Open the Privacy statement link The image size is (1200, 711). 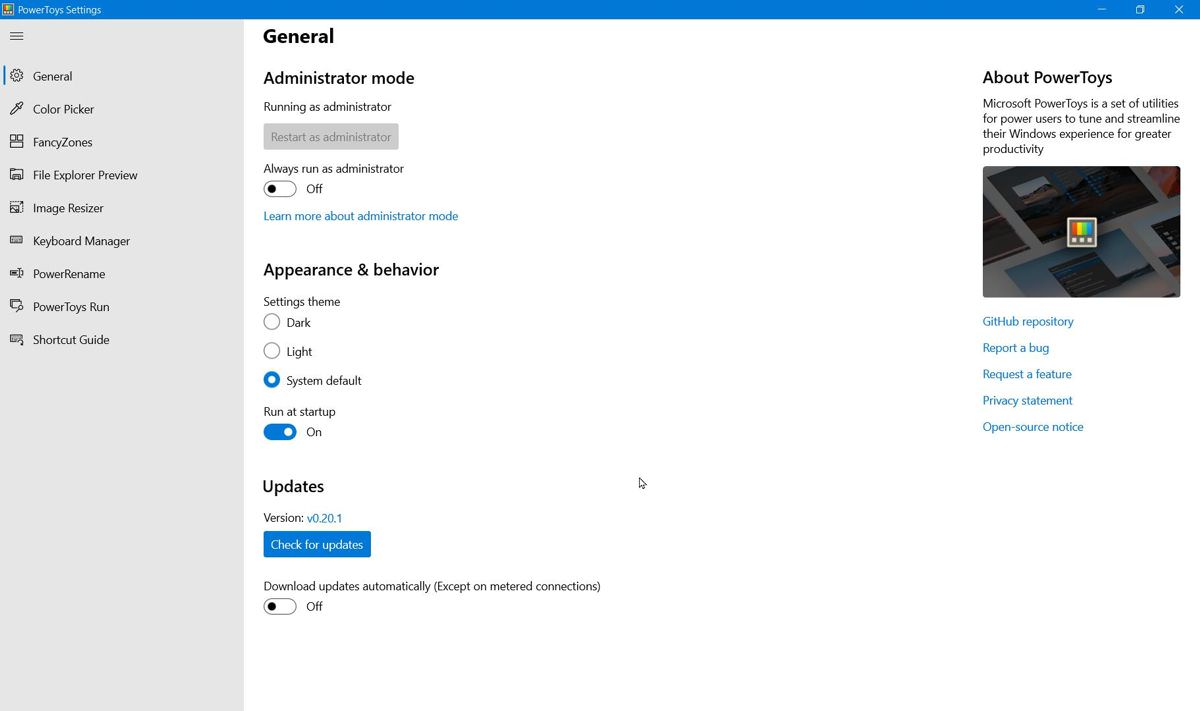click(1027, 400)
